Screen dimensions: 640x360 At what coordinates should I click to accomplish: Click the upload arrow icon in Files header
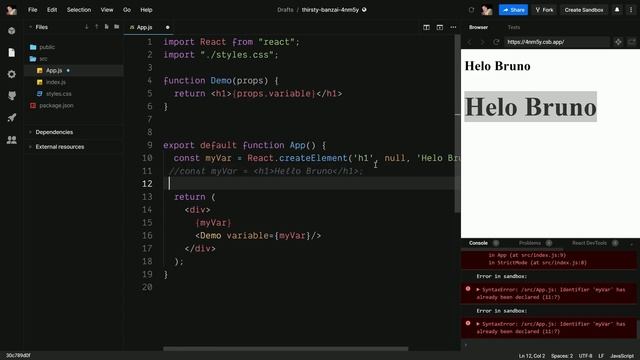(x=97, y=27)
